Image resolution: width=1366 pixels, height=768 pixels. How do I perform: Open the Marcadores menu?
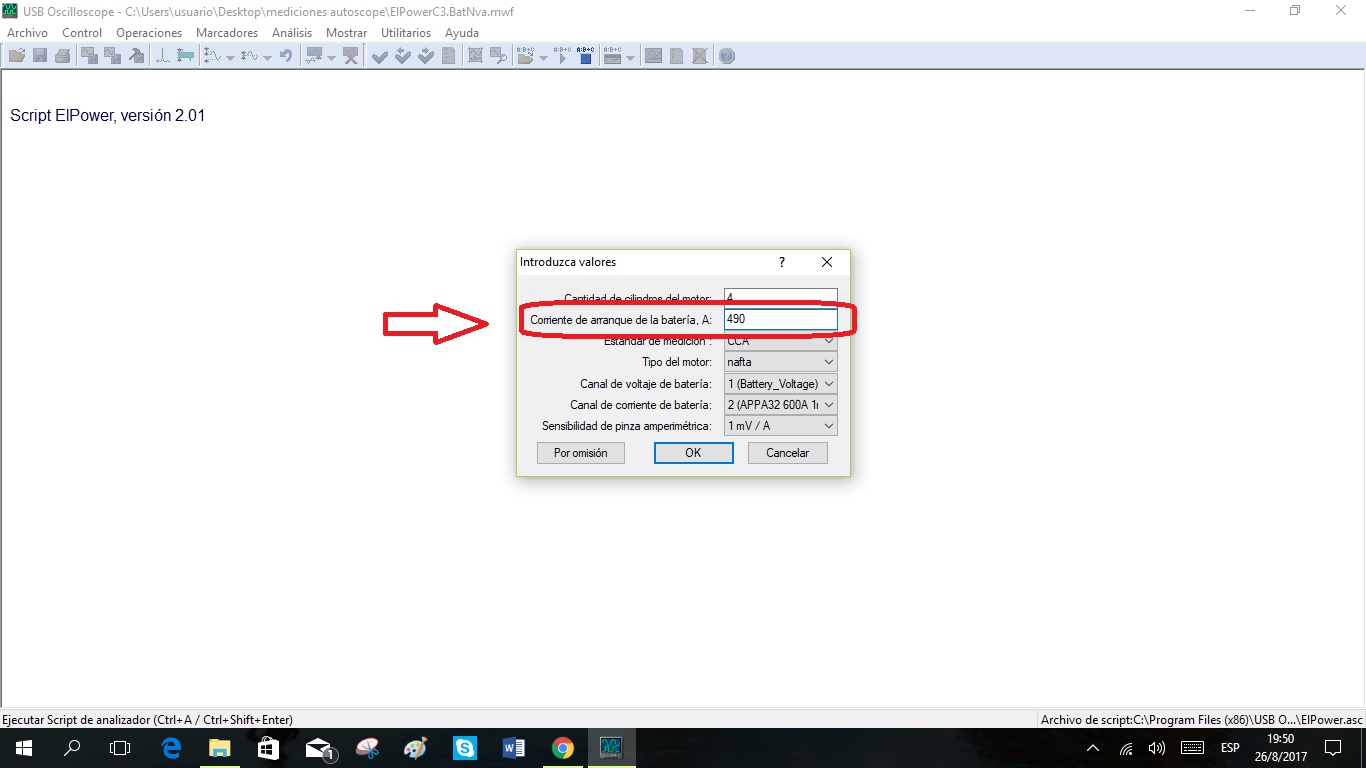click(x=227, y=33)
